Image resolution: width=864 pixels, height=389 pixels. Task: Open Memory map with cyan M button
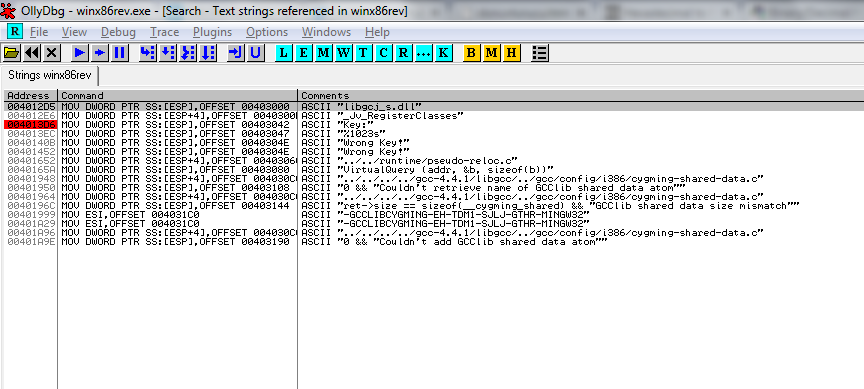click(323, 52)
